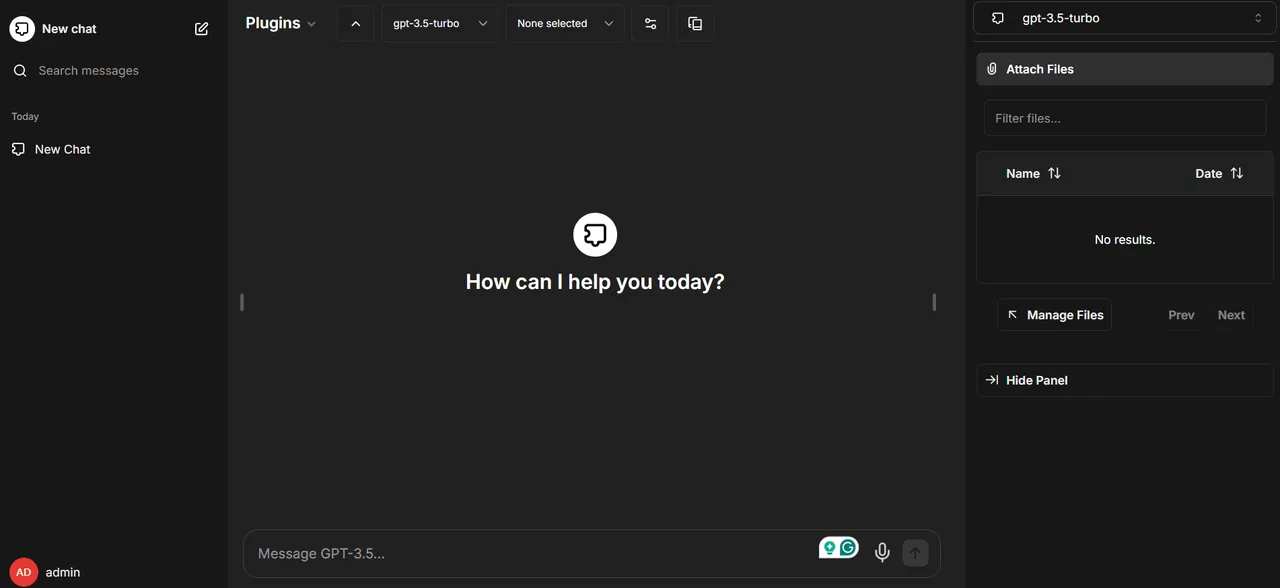Click the up-down arrows on right model selector
The image size is (1280, 588).
tap(1258, 18)
